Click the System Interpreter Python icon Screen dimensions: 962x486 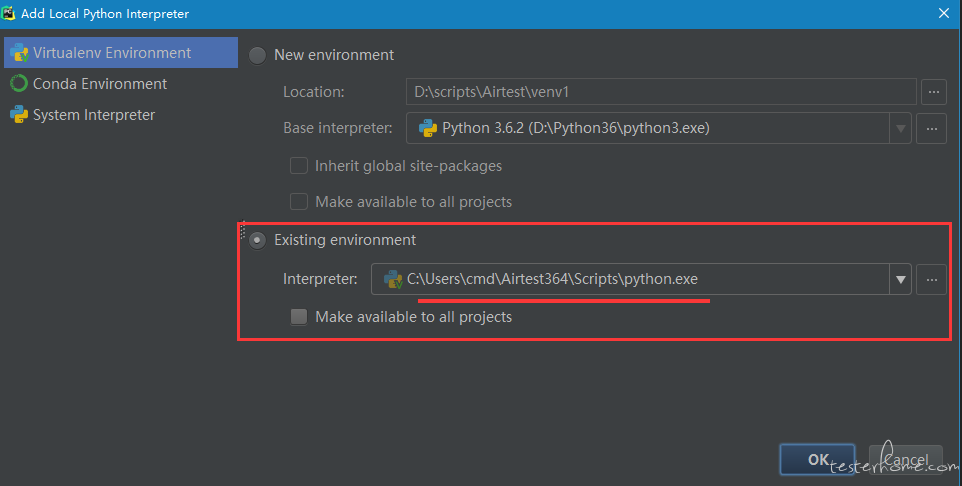(19, 115)
